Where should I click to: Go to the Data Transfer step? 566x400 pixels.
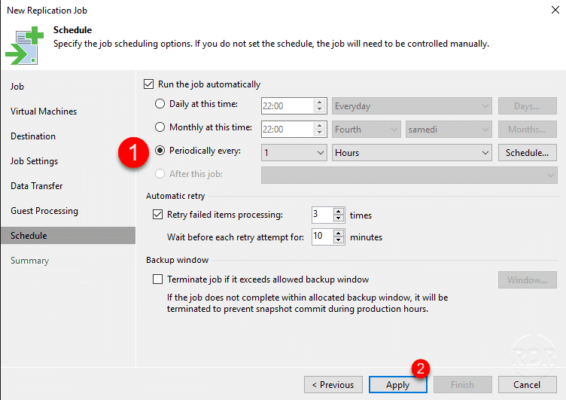point(36,186)
